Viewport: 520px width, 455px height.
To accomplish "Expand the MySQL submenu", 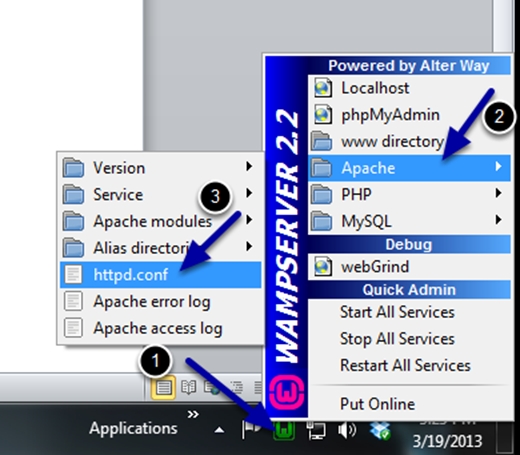I will pyautogui.click(x=409, y=220).
